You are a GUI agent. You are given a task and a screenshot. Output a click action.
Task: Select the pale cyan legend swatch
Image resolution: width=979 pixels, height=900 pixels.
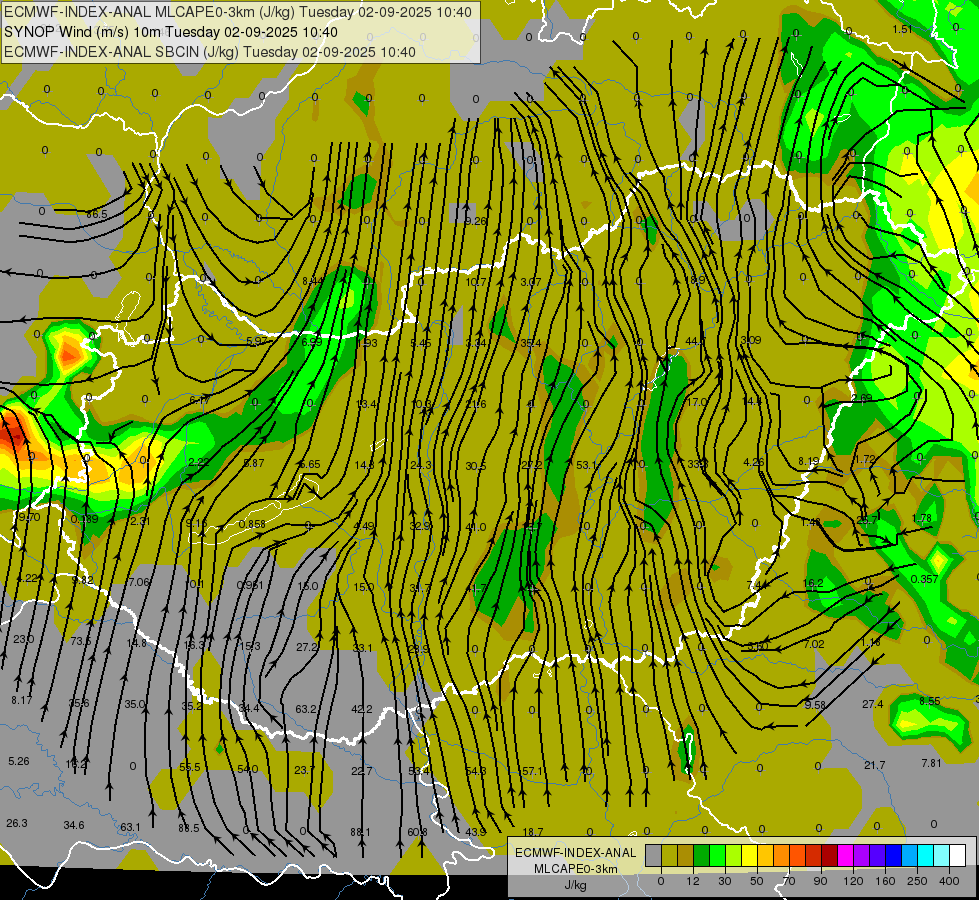coord(942,855)
